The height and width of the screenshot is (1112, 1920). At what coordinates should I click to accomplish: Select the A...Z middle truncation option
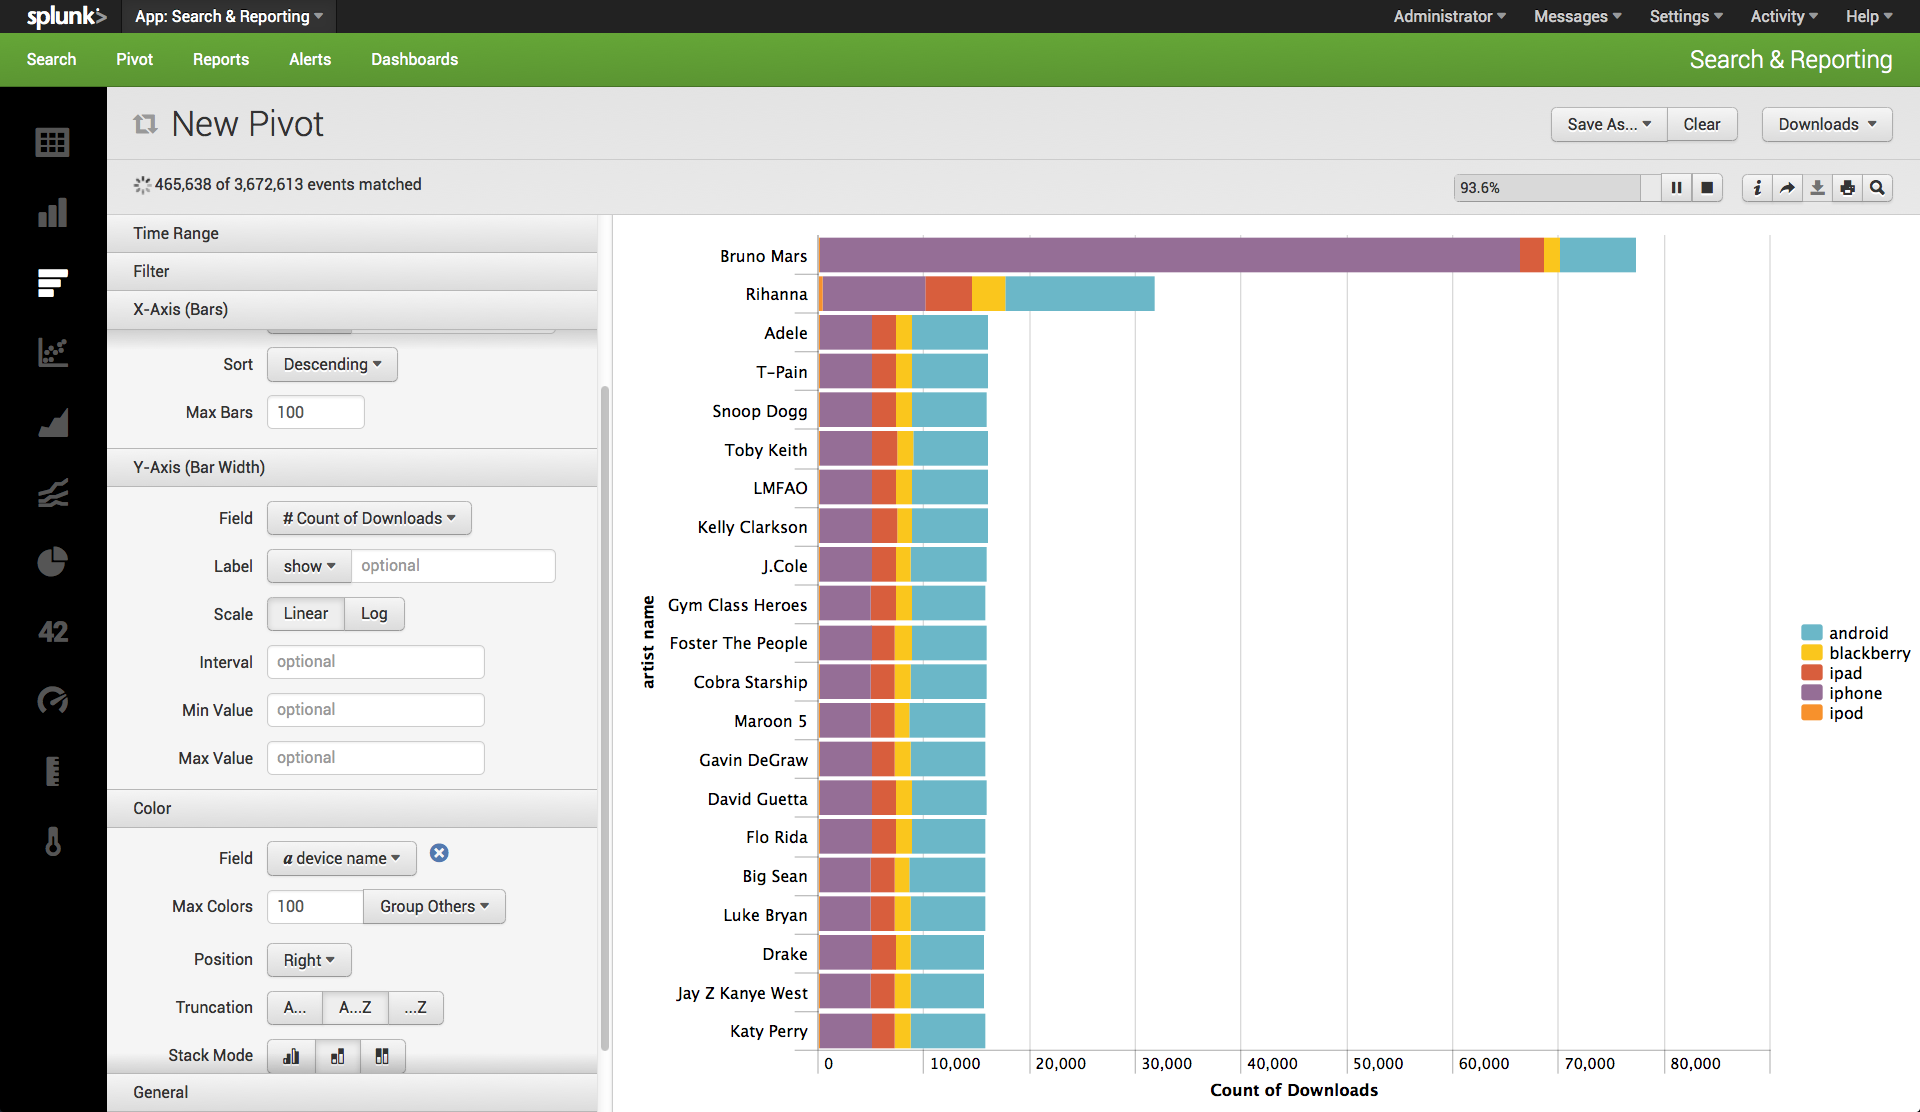355,1008
